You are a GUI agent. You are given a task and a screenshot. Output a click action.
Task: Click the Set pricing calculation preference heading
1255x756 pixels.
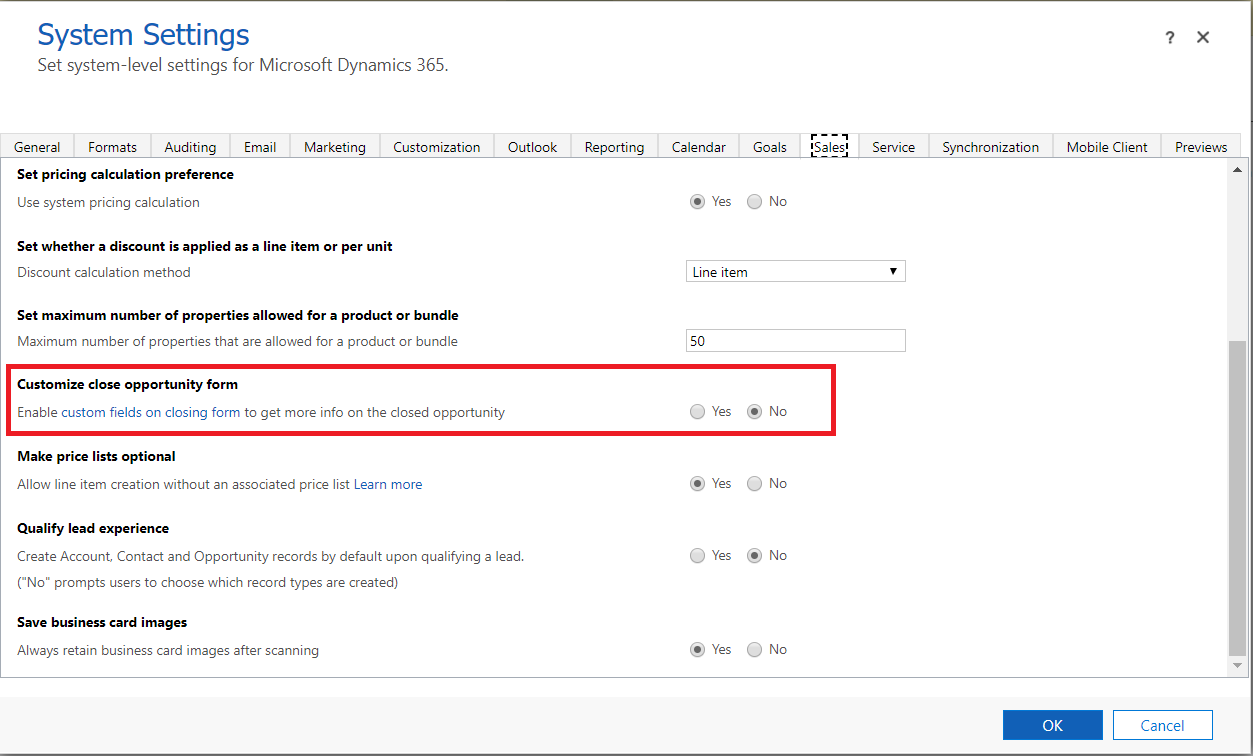coord(125,174)
